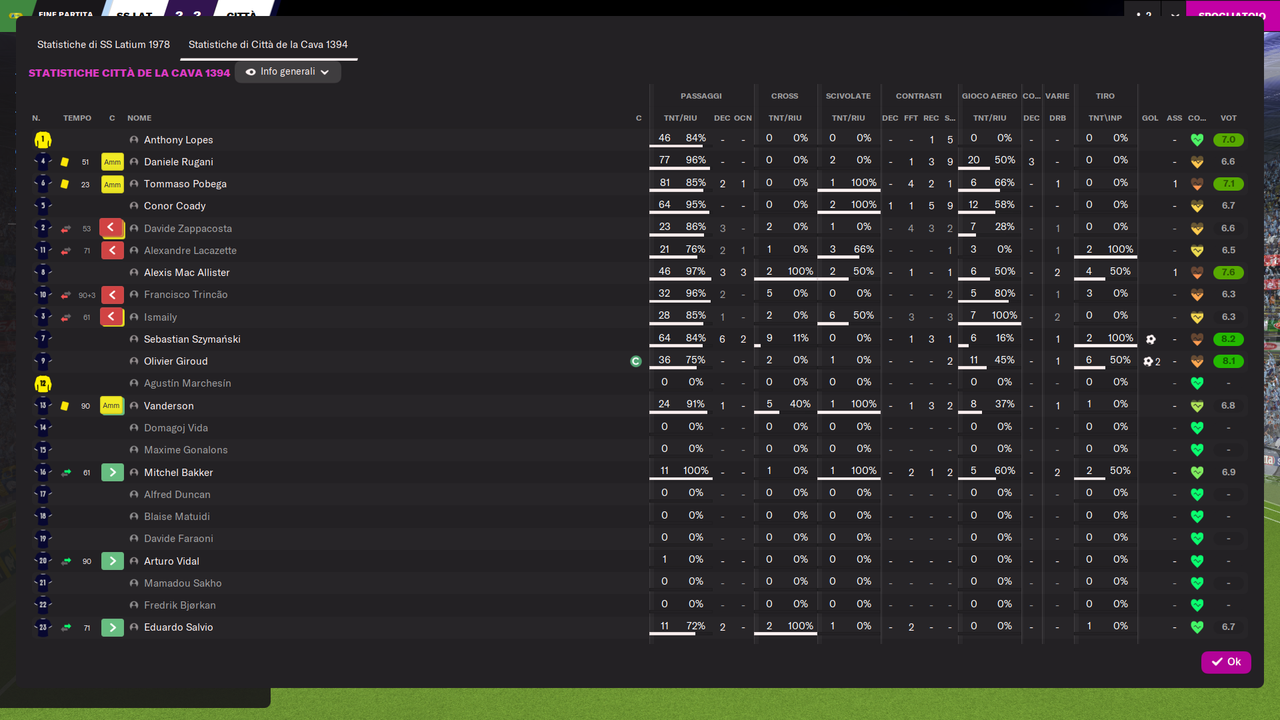Click Alexis Mac Allister's condition heart icon

(1197, 273)
